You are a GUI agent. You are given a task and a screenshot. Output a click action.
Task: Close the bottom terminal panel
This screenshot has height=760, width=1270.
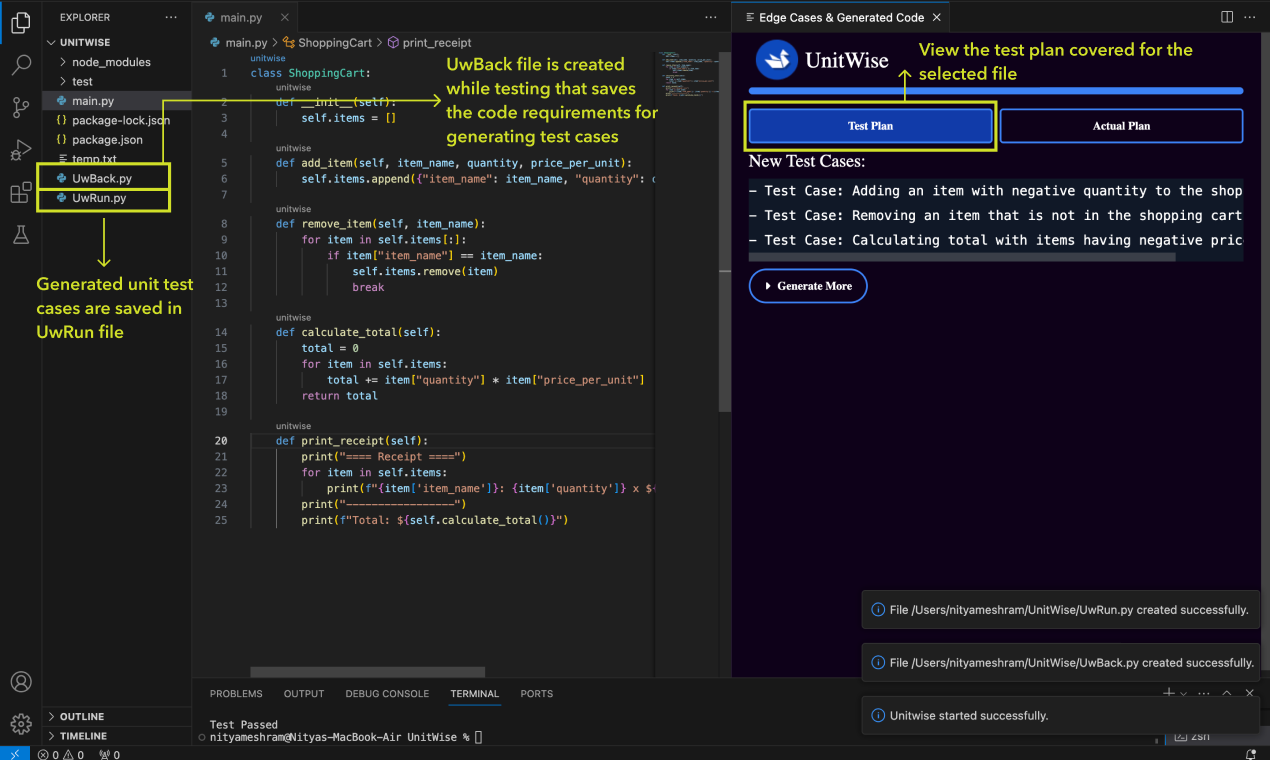(1249, 693)
